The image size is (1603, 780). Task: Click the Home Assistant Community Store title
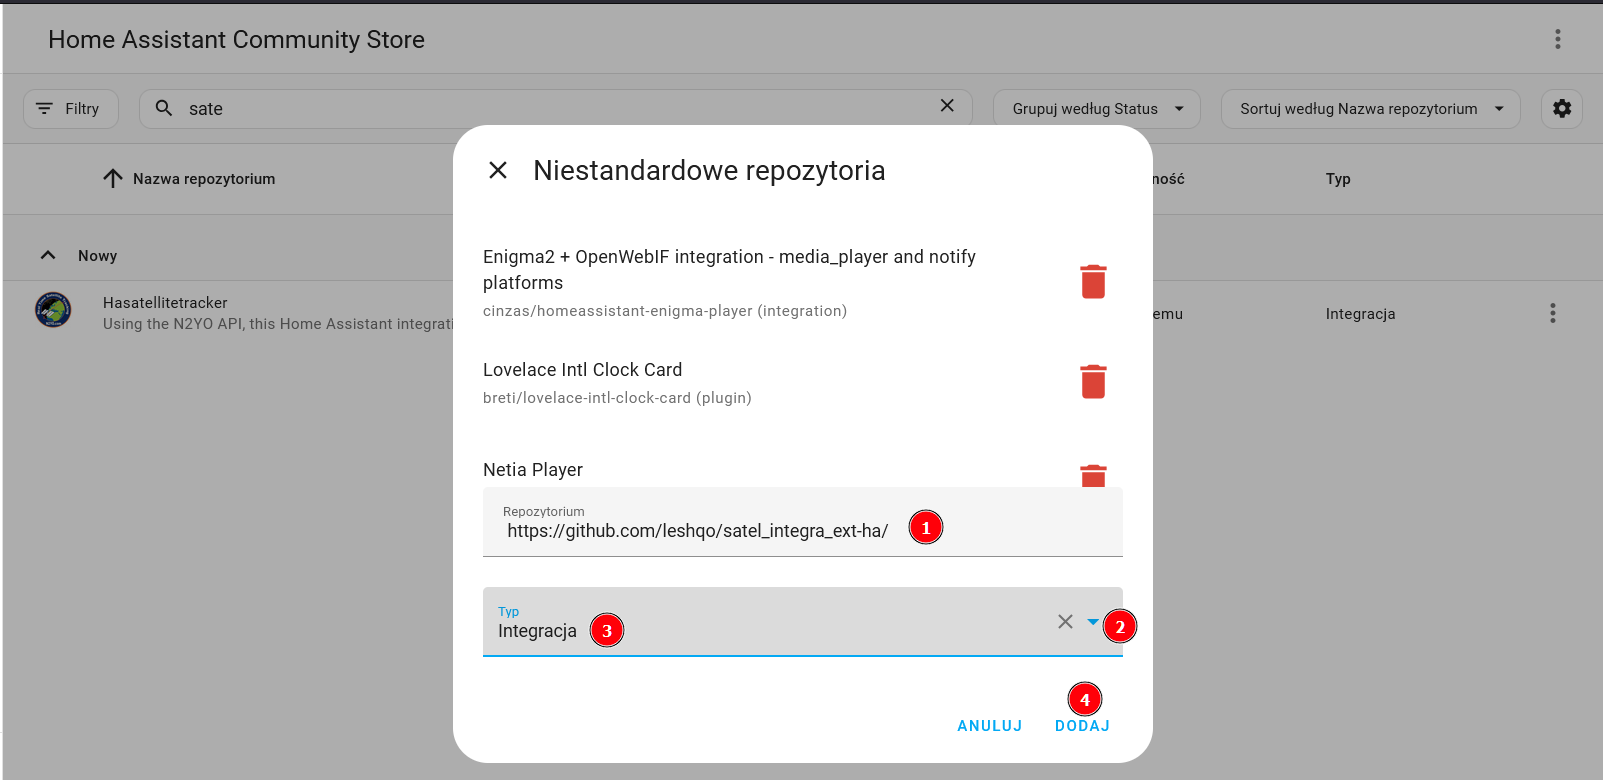(237, 40)
